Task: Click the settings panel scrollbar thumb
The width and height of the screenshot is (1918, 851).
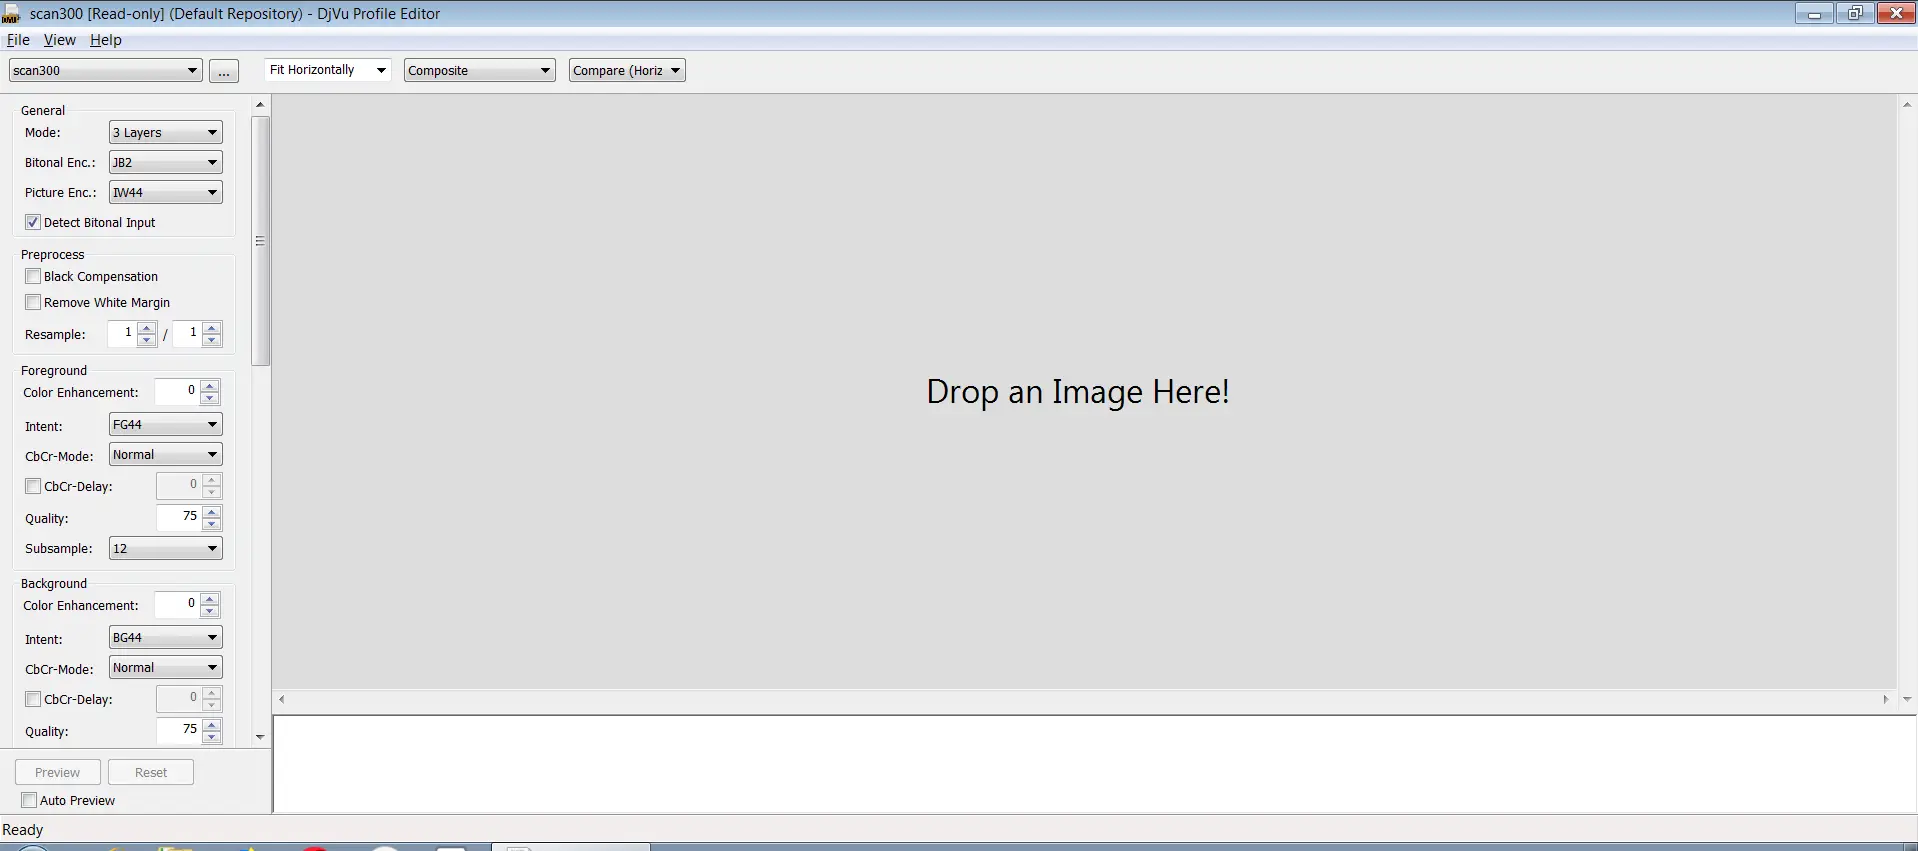Action: (260, 241)
